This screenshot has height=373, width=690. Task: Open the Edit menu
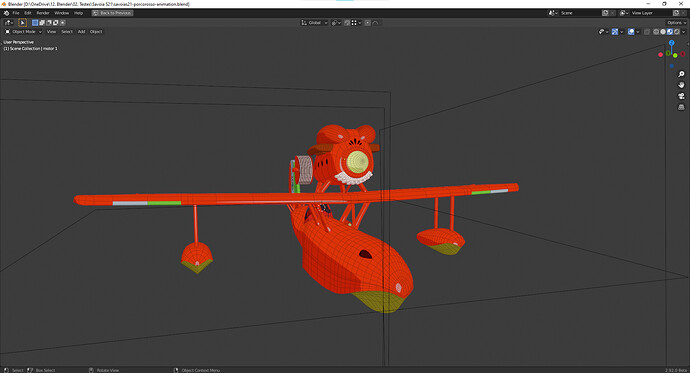coord(28,13)
